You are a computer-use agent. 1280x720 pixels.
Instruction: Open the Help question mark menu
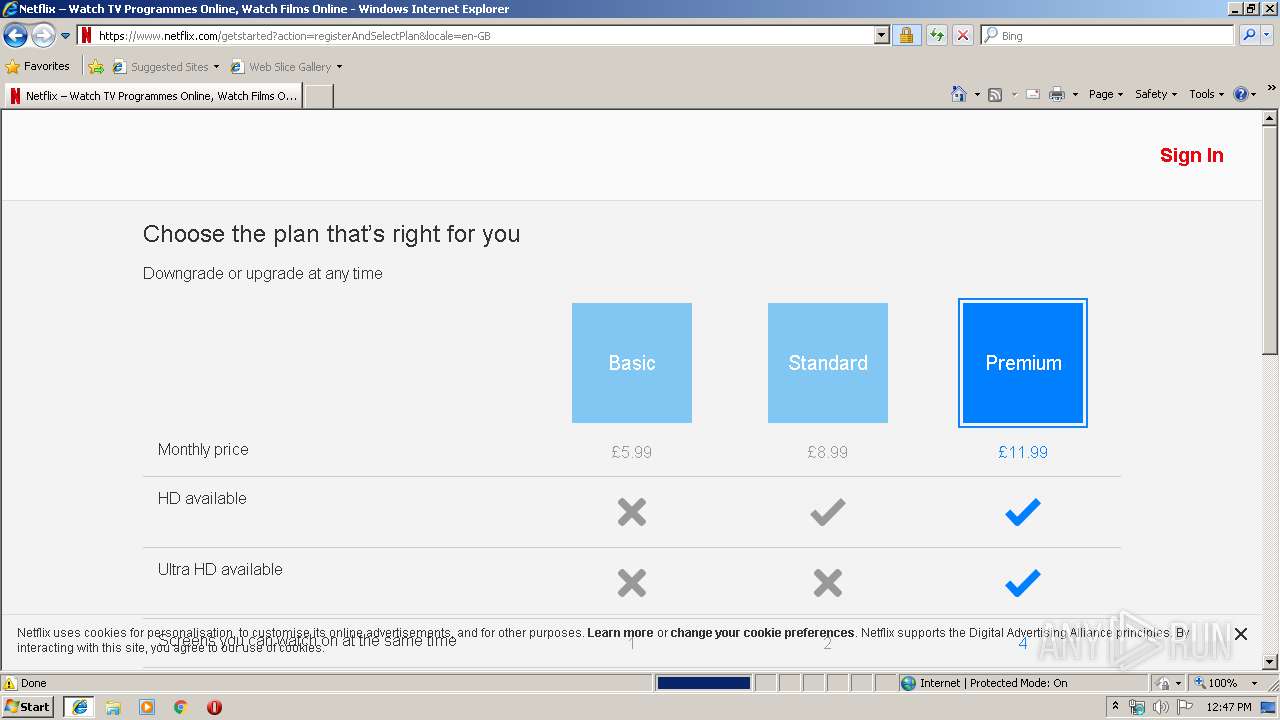1244,94
